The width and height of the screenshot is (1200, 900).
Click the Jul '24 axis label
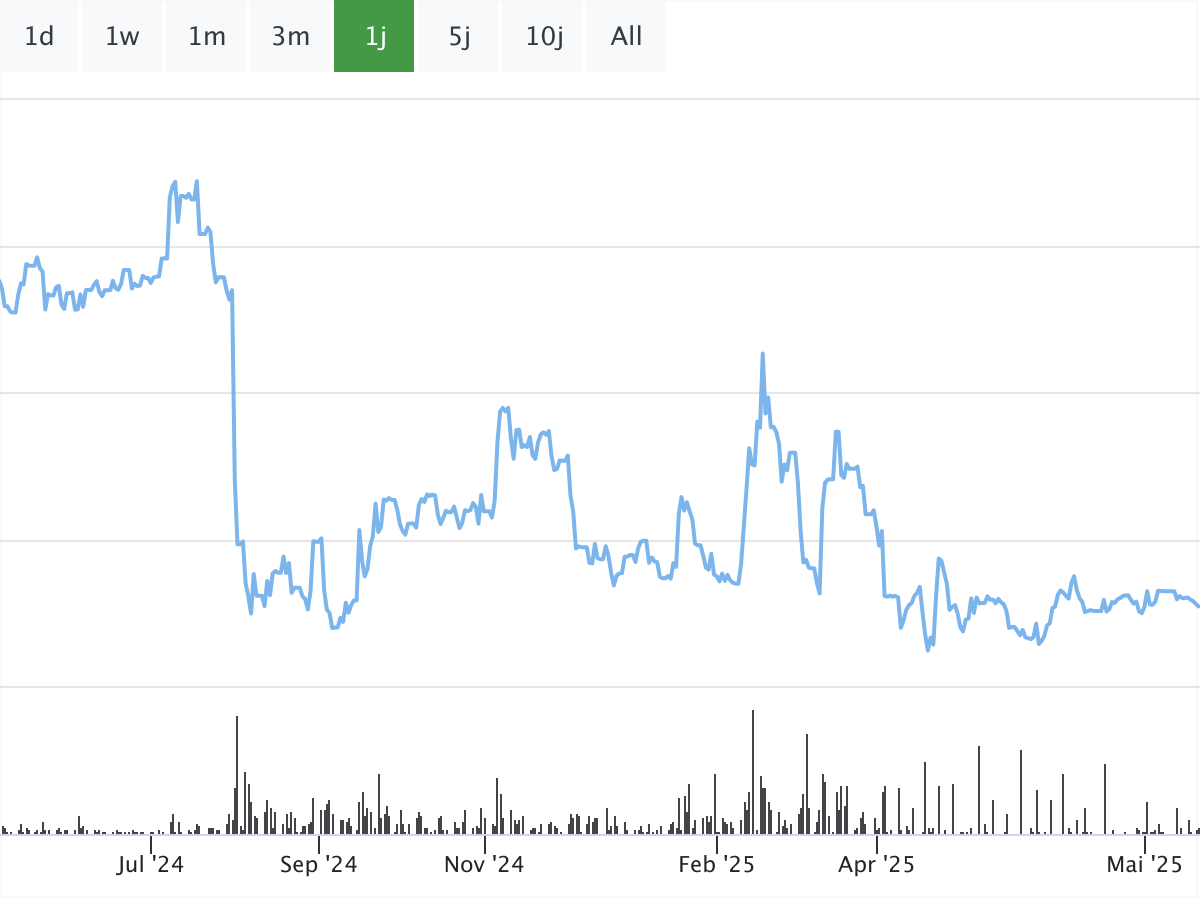pyautogui.click(x=150, y=864)
